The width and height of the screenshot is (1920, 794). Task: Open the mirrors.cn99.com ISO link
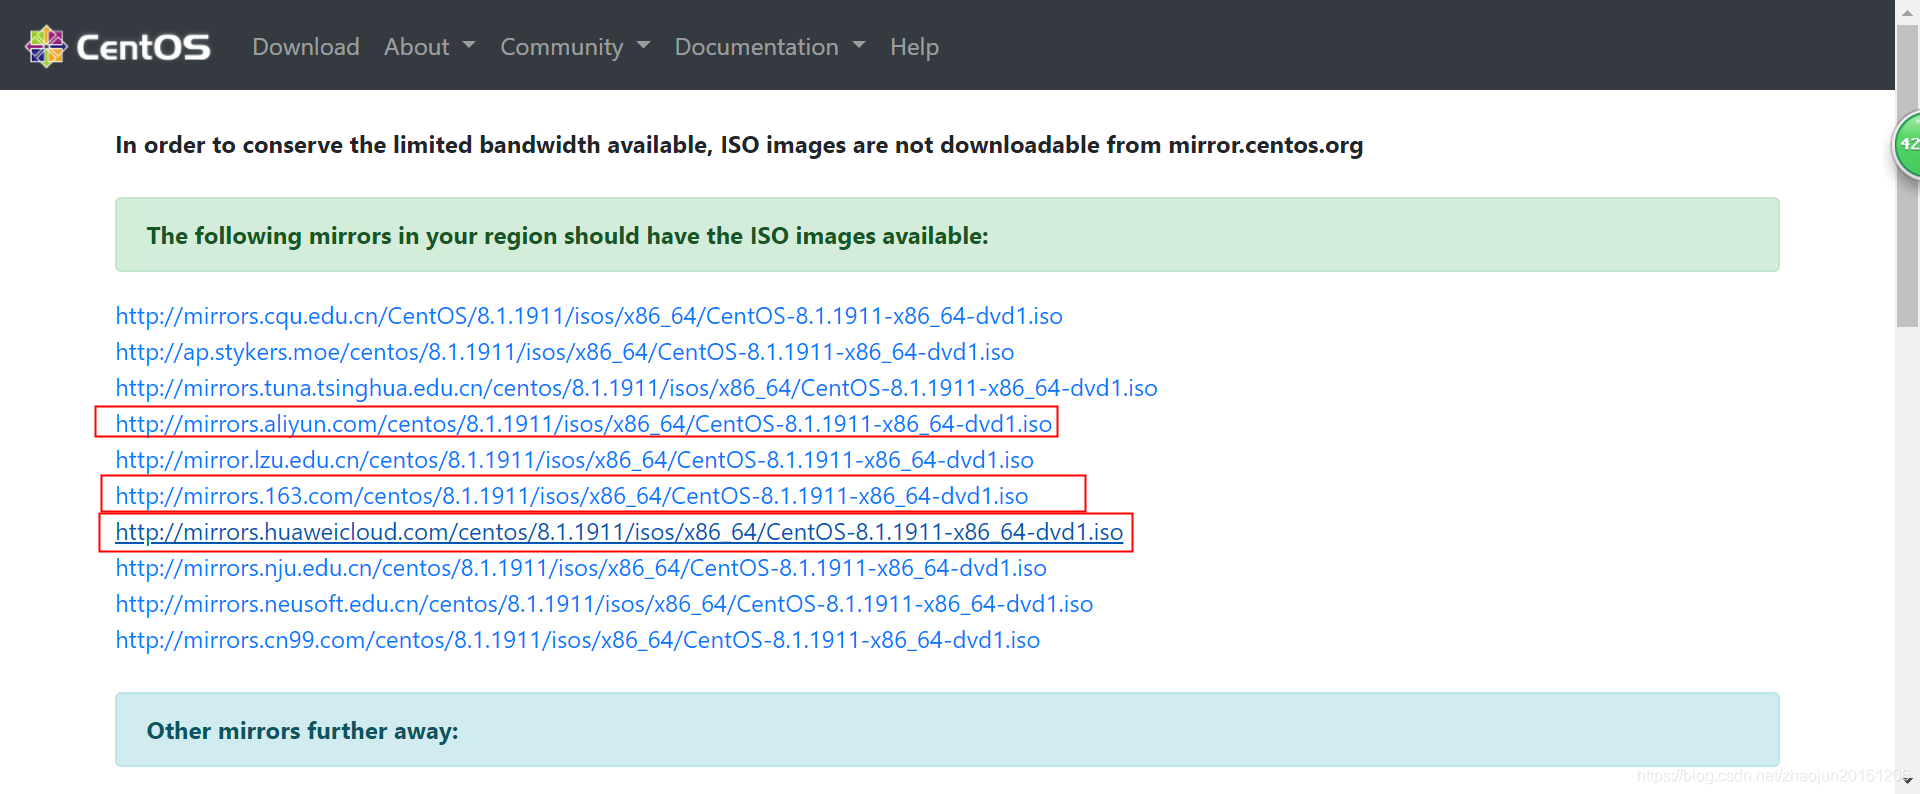578,640
